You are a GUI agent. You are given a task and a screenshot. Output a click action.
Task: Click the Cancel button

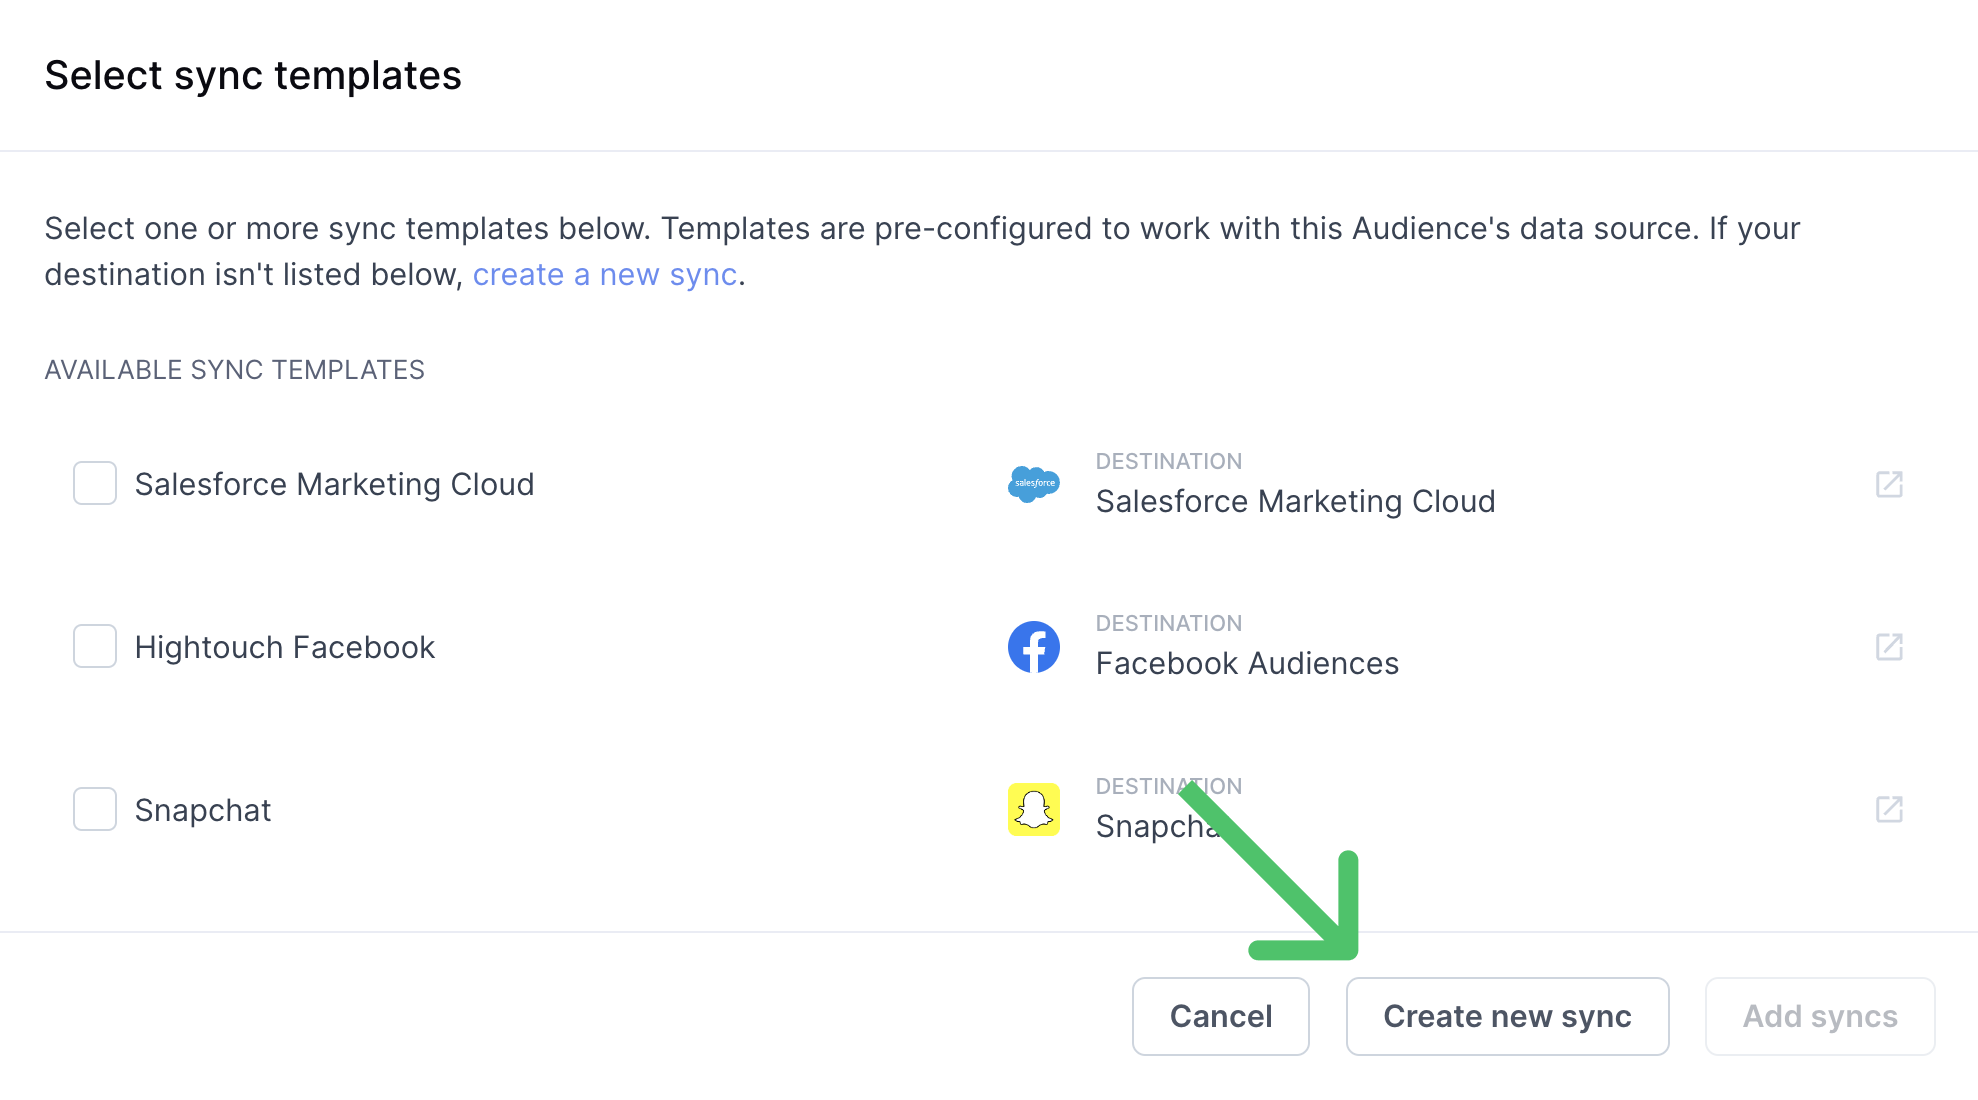(x=1221, y=1016)
